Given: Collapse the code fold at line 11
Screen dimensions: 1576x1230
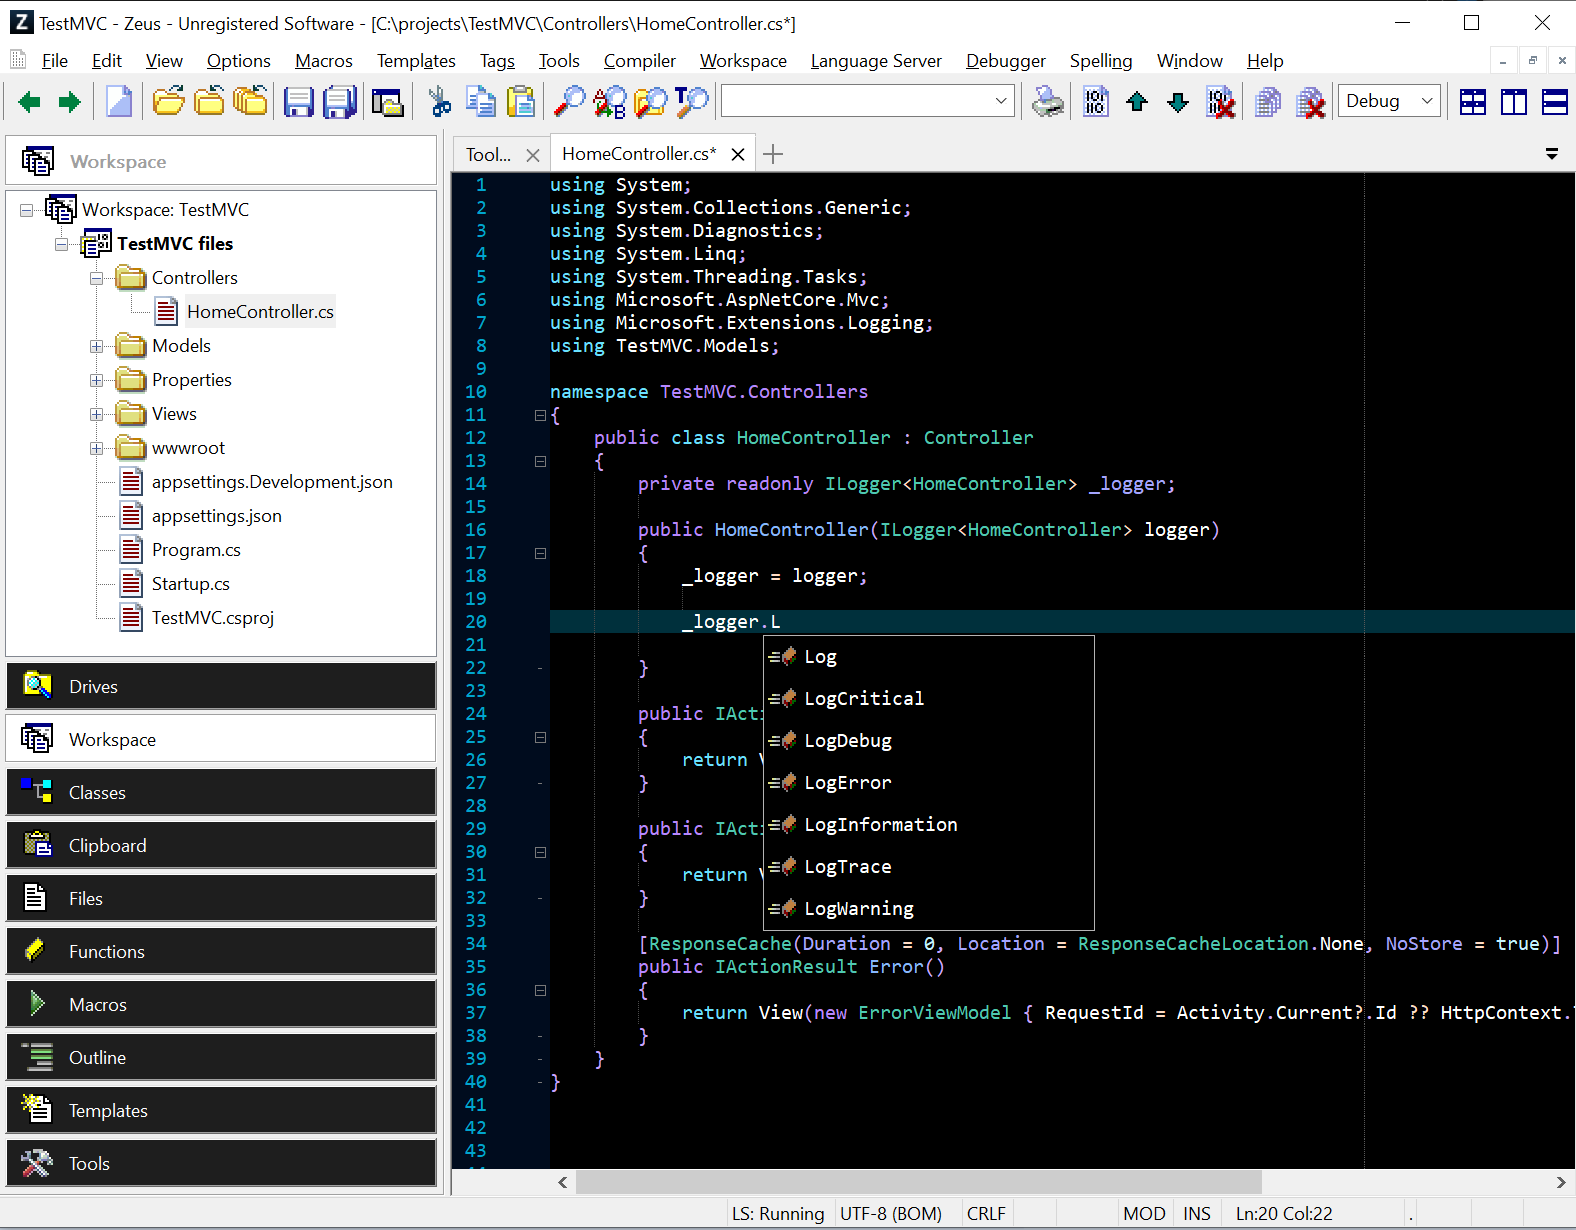Looking at the screenshot, I should point(540,415).
